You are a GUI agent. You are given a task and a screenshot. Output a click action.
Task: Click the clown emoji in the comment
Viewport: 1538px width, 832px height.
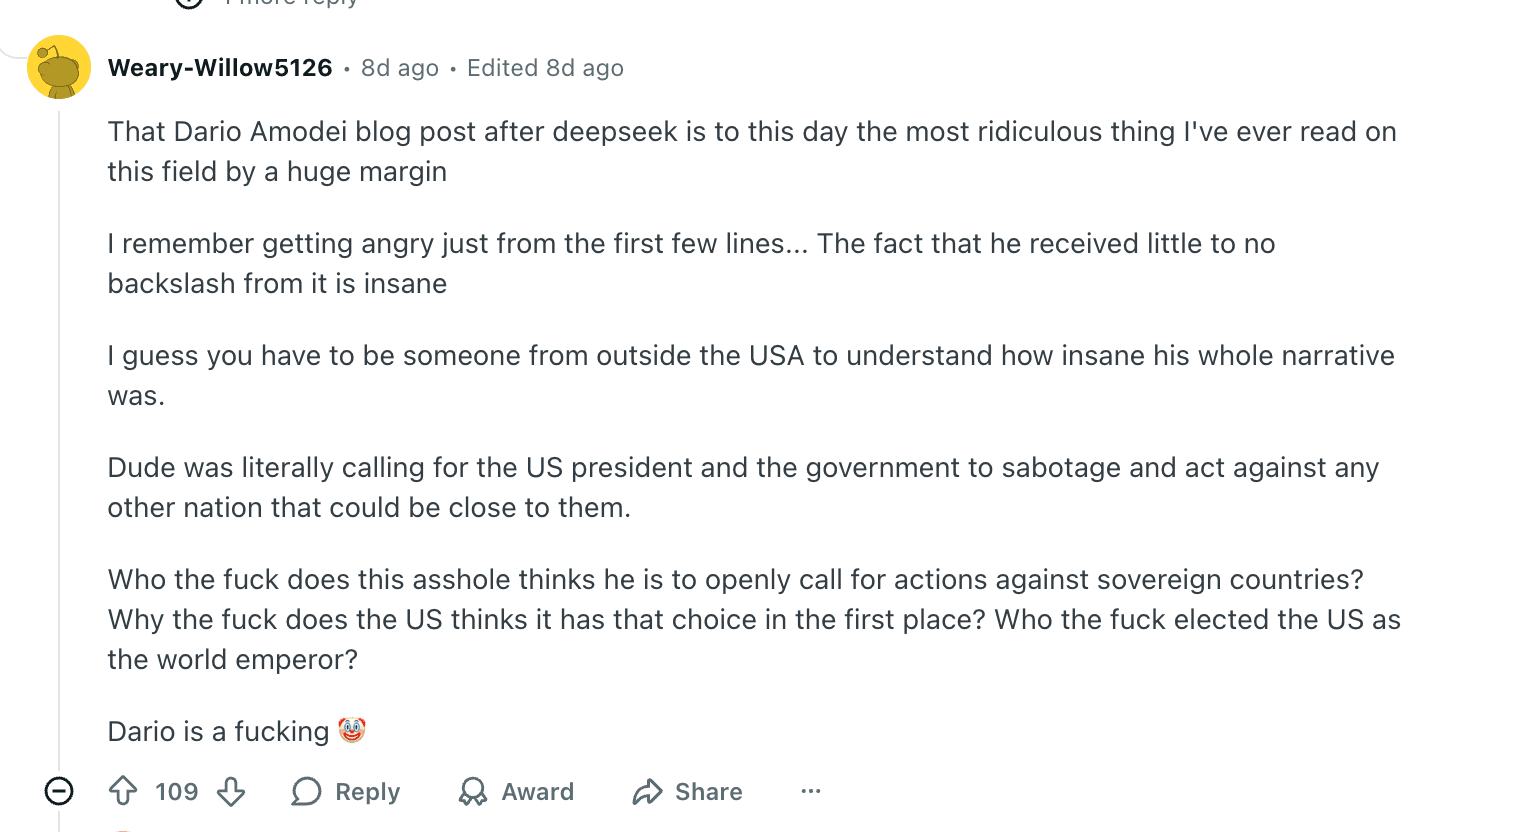coord(353,730)
